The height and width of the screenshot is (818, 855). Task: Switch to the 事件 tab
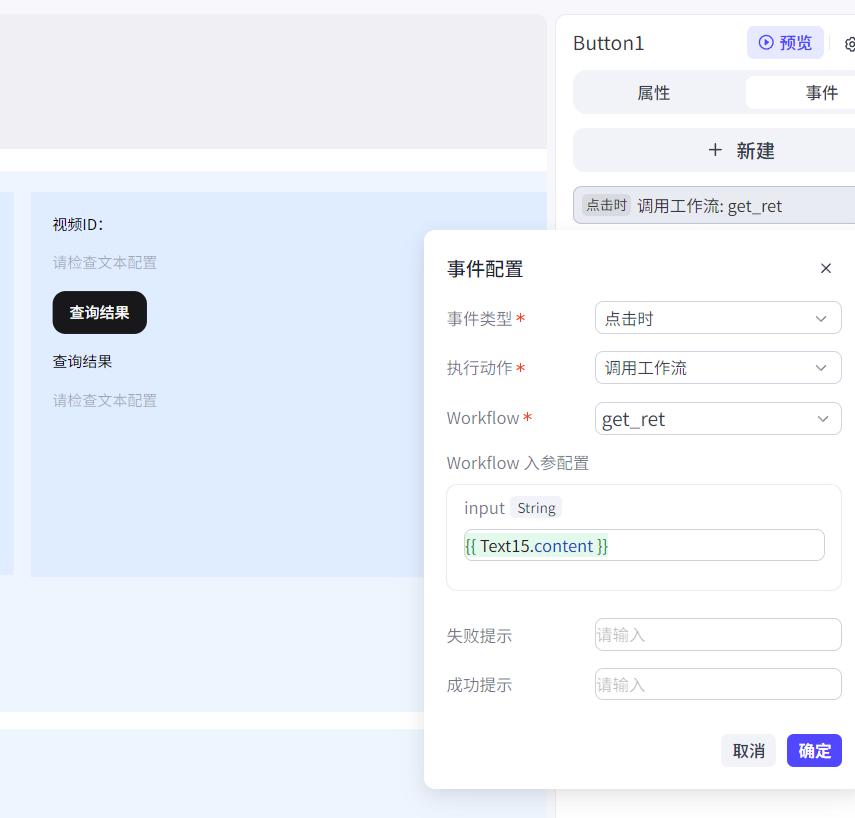[822, 92]
